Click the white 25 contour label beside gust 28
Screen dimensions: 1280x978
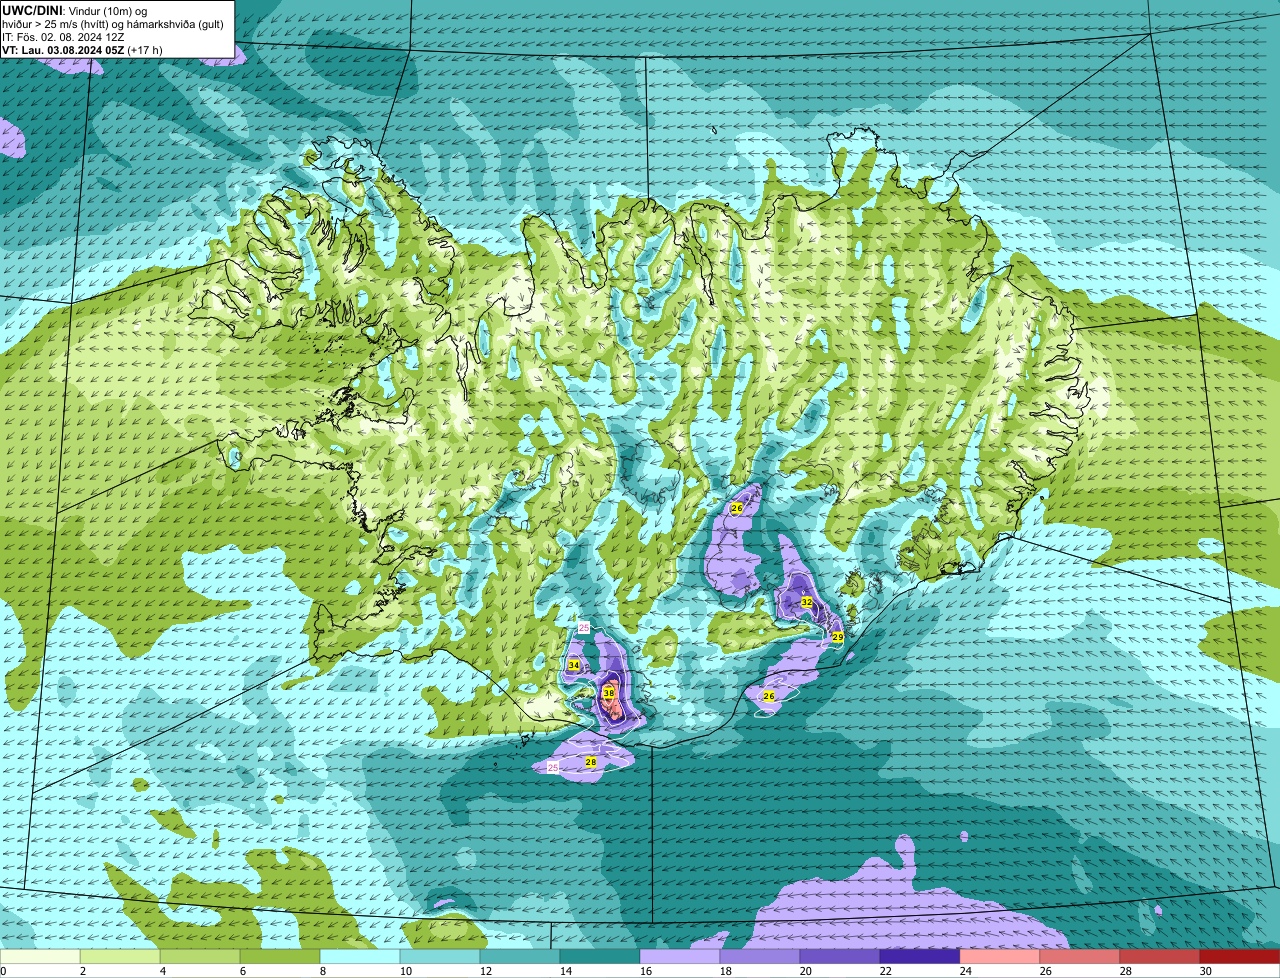pos(553,768)
